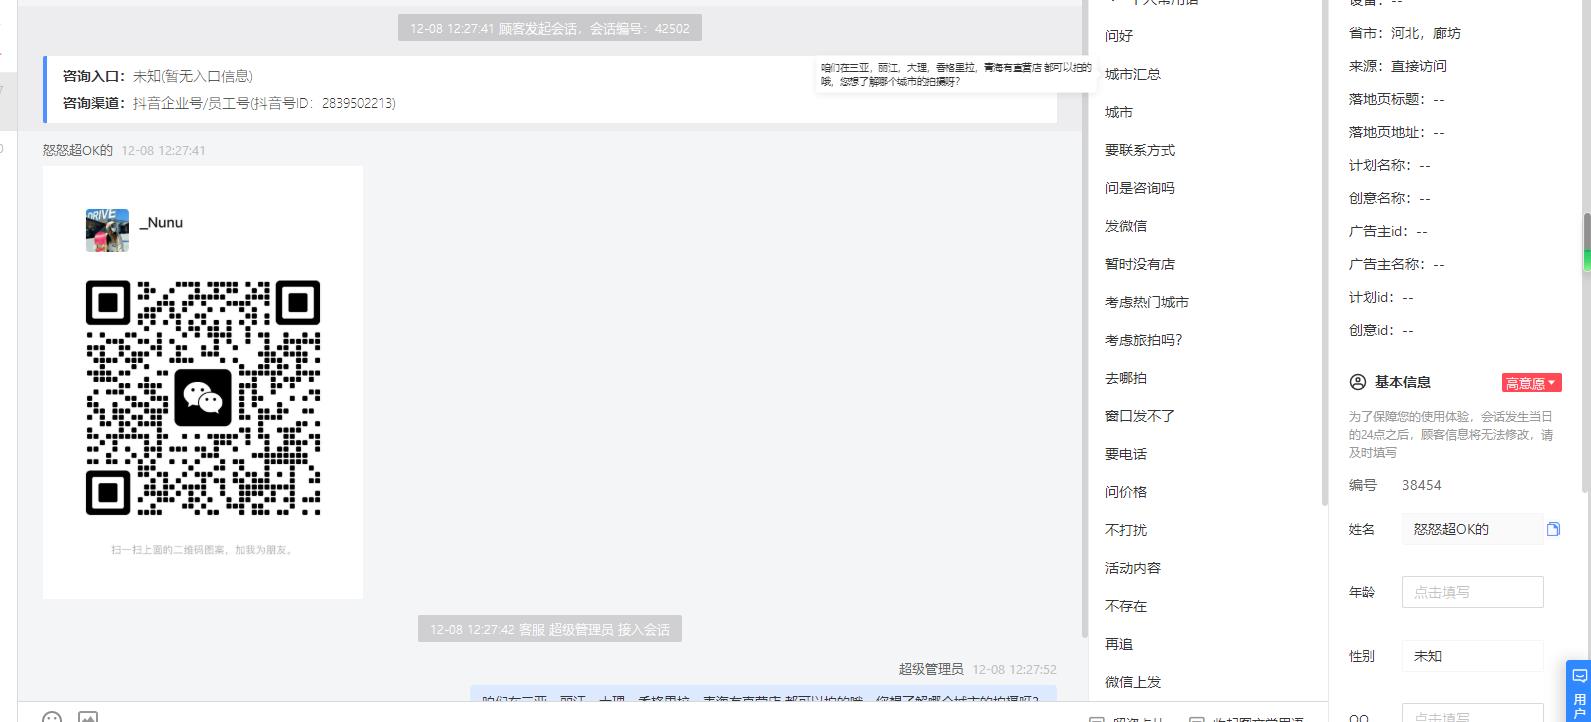Open the WeChat QR code image in chat
This screenshot has width=1591, height=722.
203,382
